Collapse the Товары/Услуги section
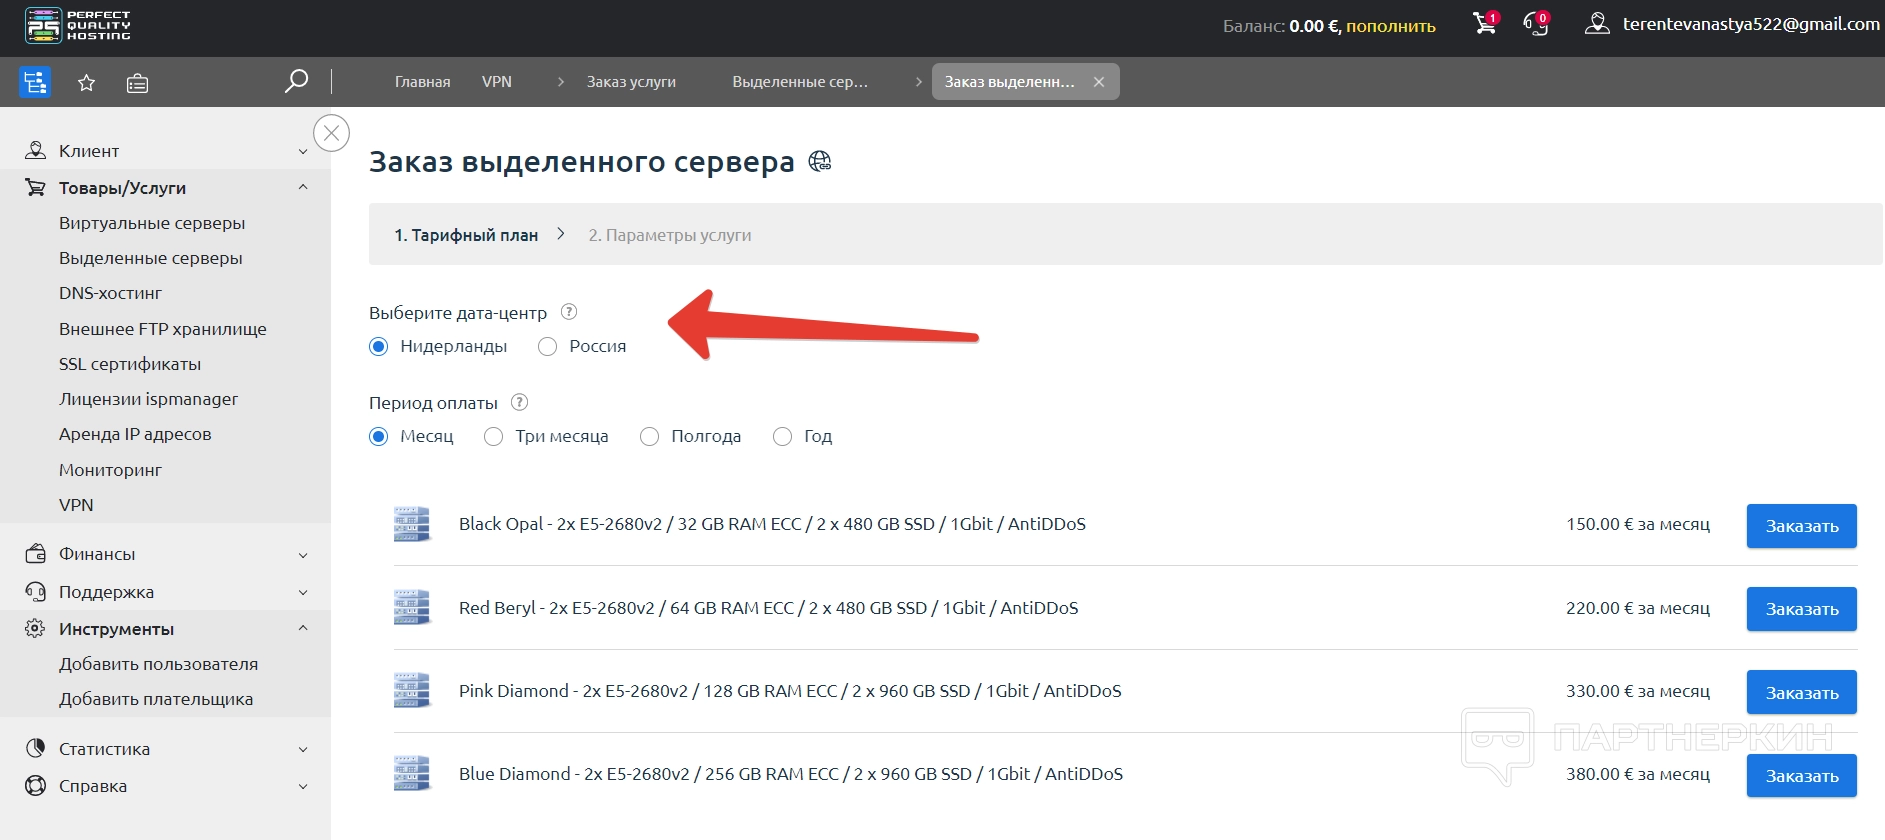This screenshot has width=1885, height=840. 303,188
